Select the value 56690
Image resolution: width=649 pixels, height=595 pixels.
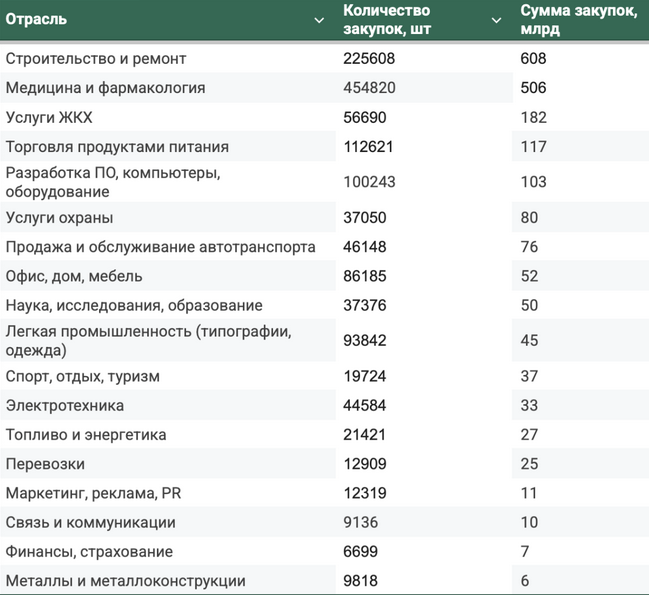pyautogui.click(x=365, y=118)
